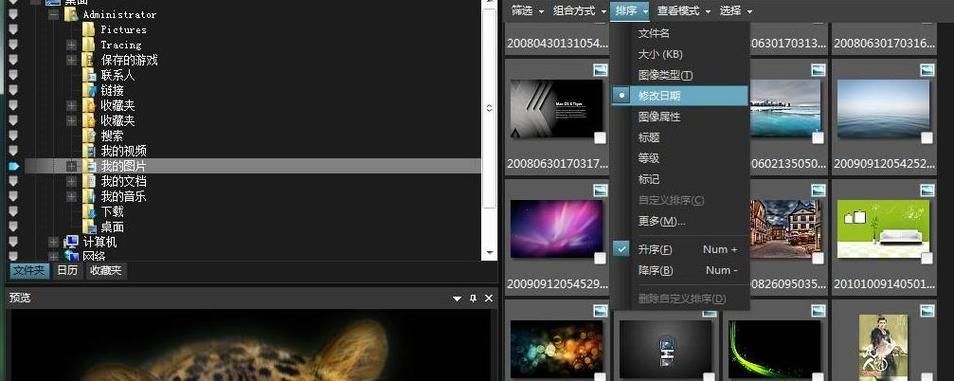Viewport: 954px width, 381px height.
Task: Click the 下载 folder icon
Action: point(89,211)
